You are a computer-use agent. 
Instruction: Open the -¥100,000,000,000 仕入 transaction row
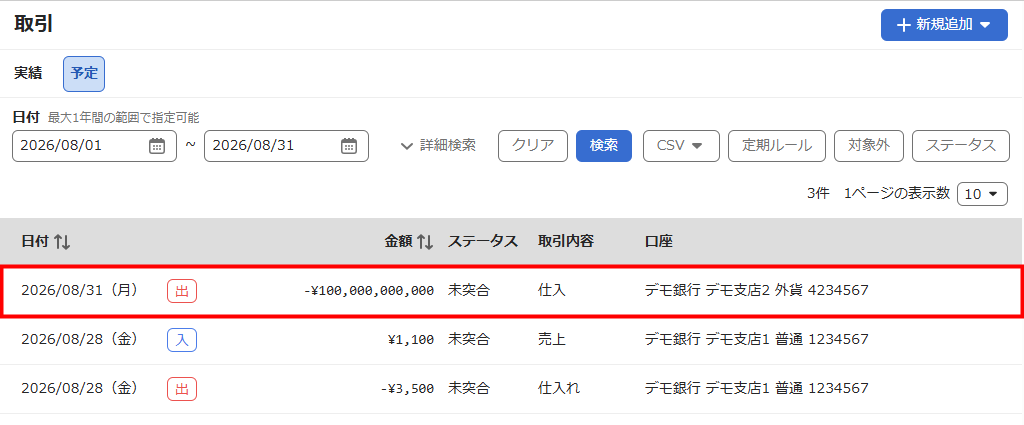point(511,291)
